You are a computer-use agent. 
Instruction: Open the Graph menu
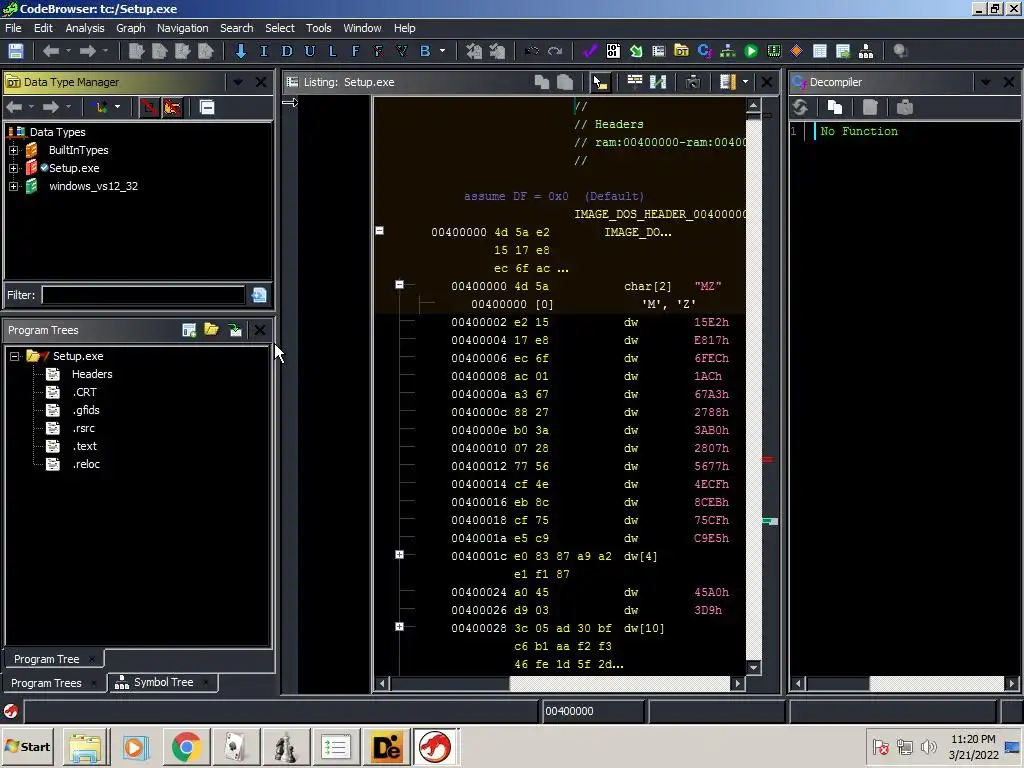coord(131,28)
